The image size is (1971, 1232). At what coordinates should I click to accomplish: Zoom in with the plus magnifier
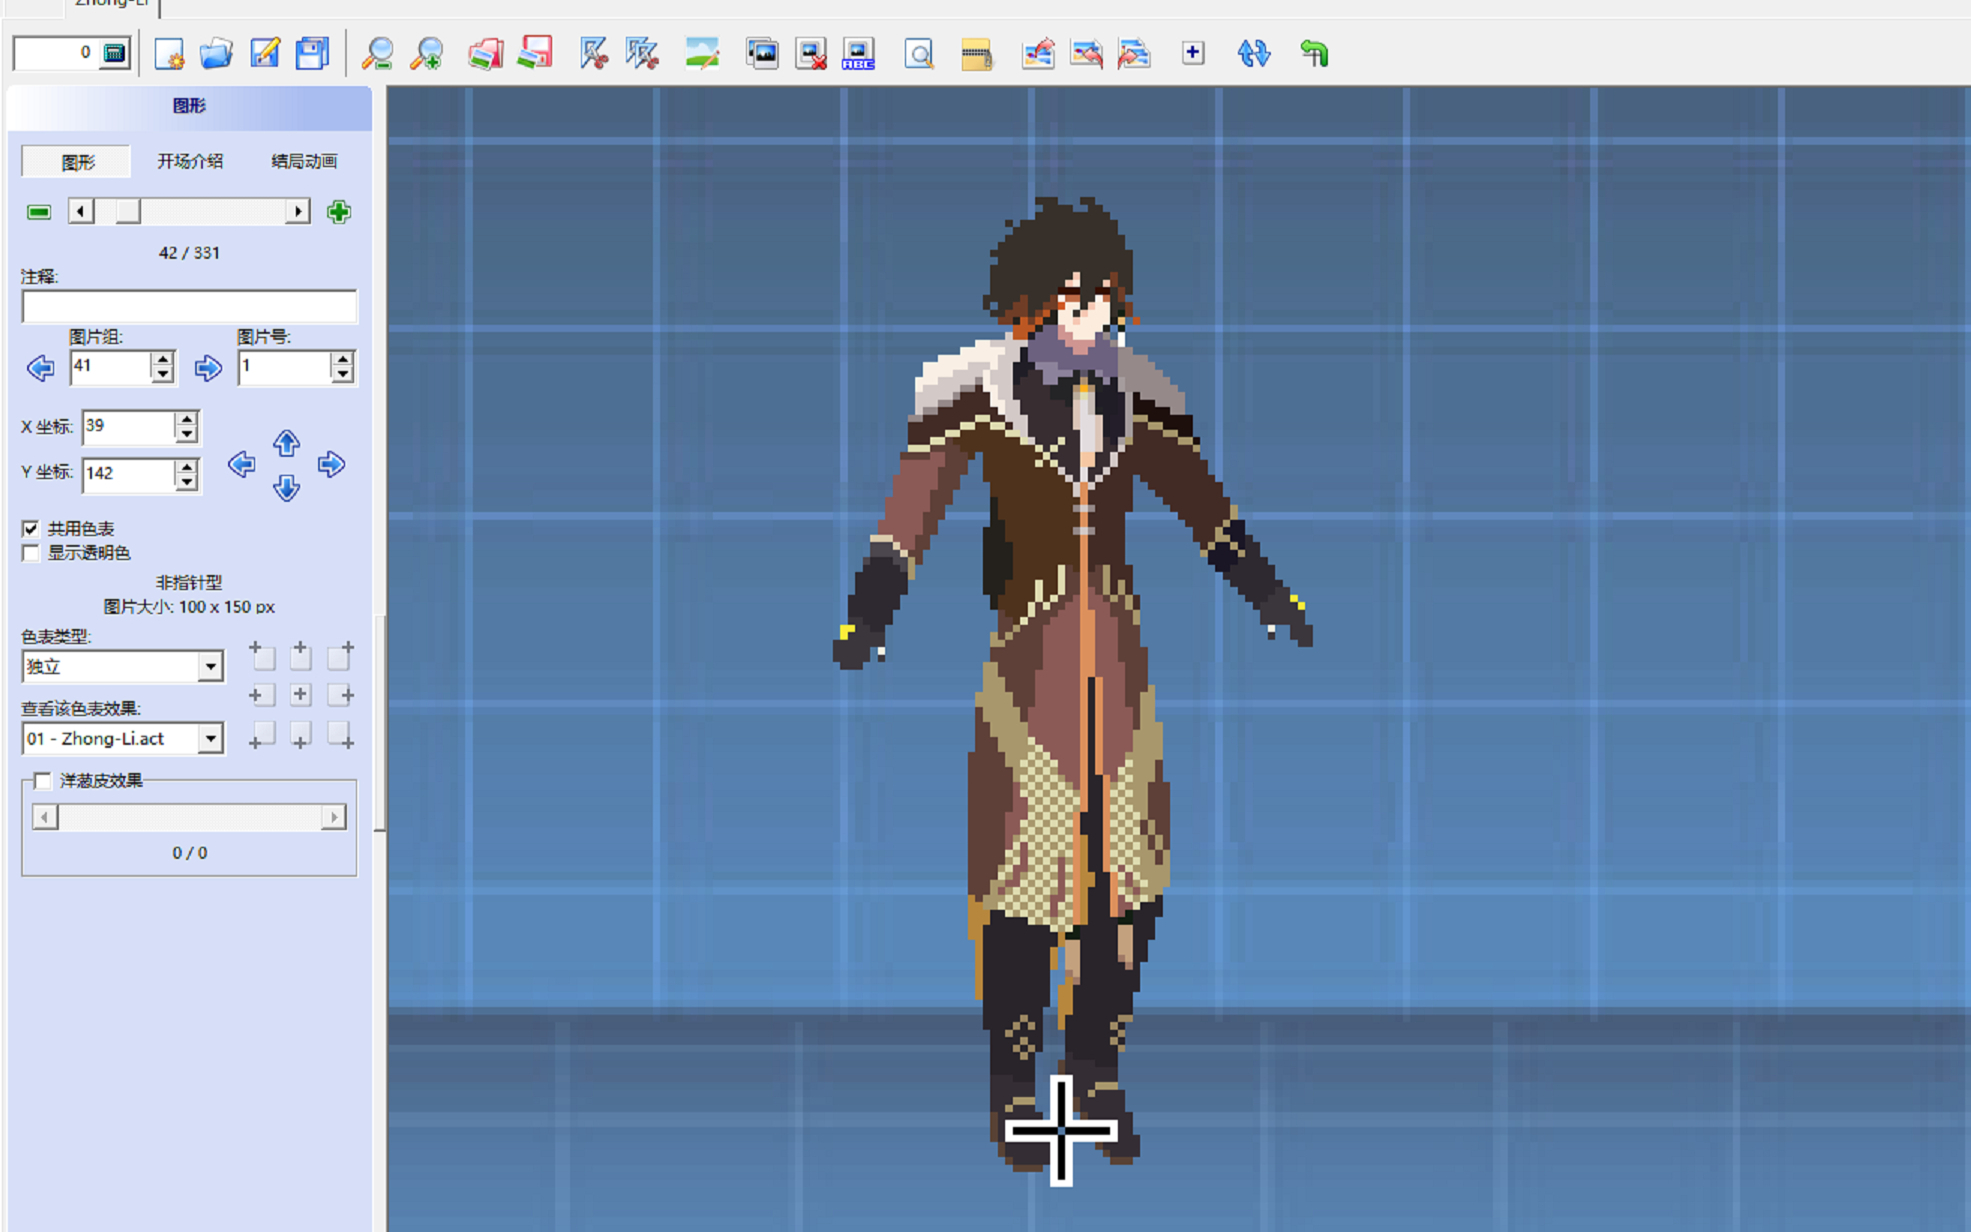click(x=427, y=53)
